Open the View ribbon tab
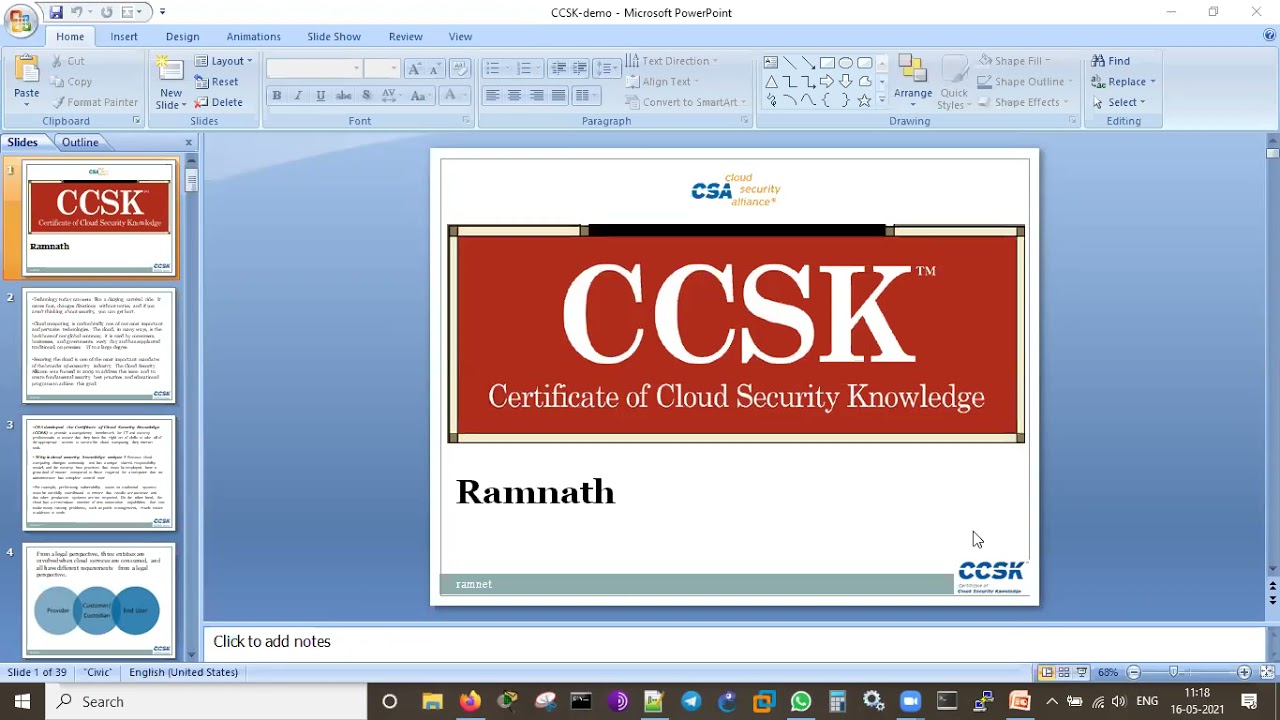Image resolution: width=1280 pixels, height=720 pixels. [460, 36]
